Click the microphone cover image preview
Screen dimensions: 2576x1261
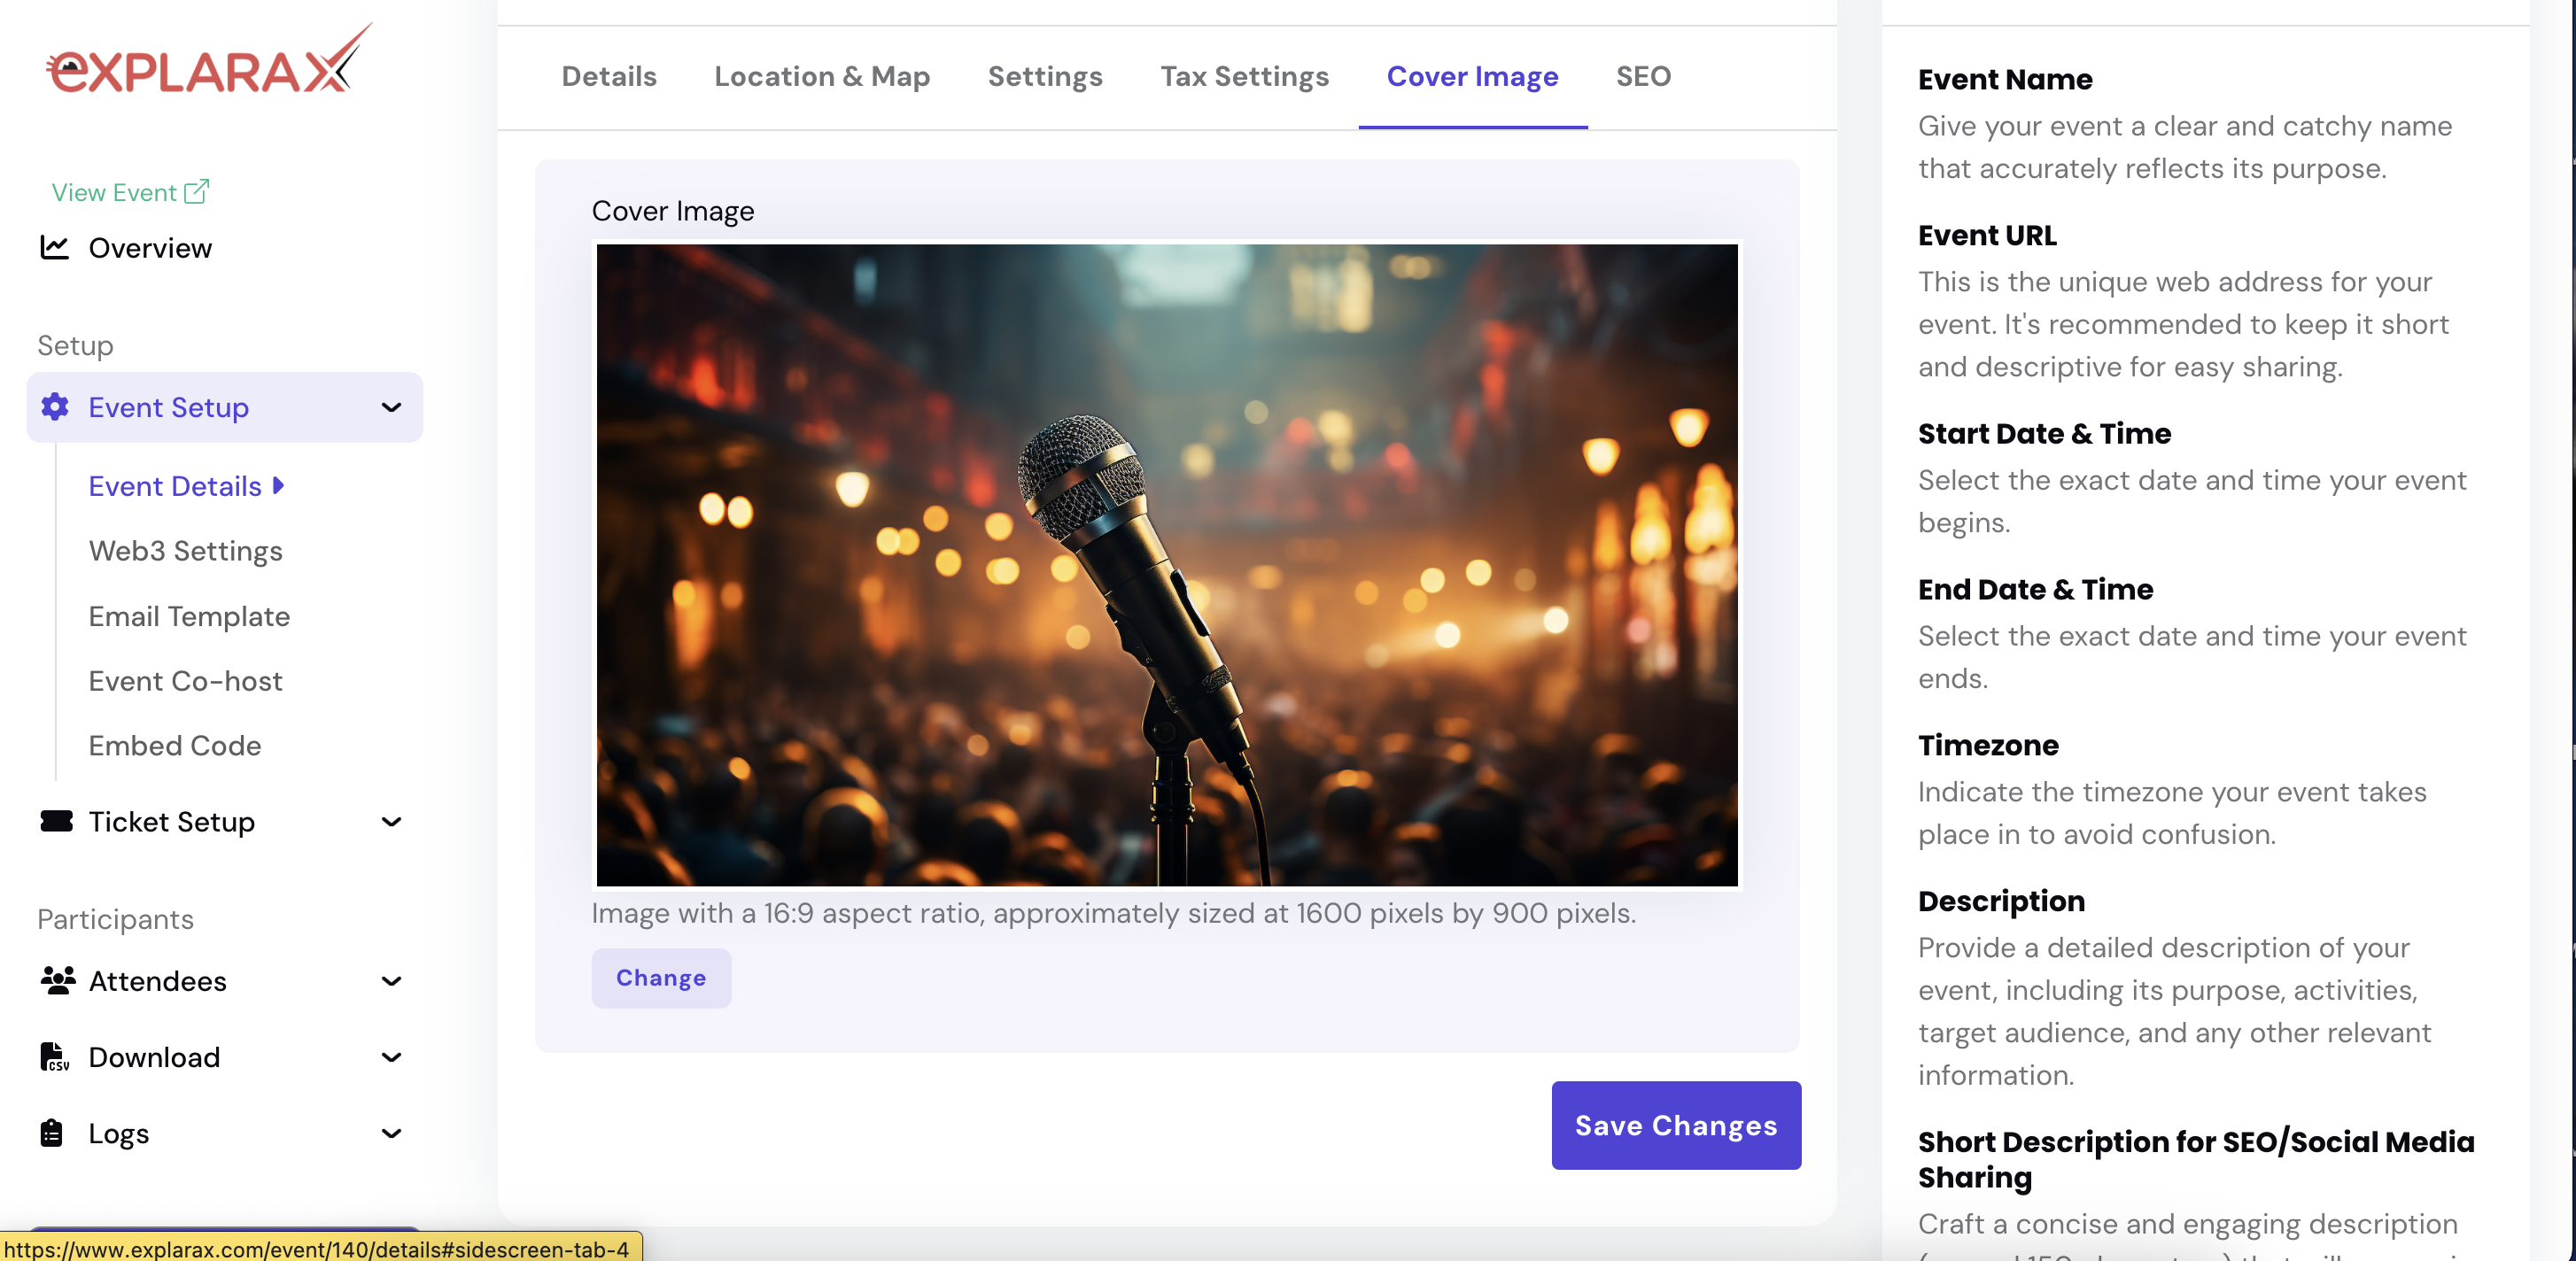coord(1166,565)
